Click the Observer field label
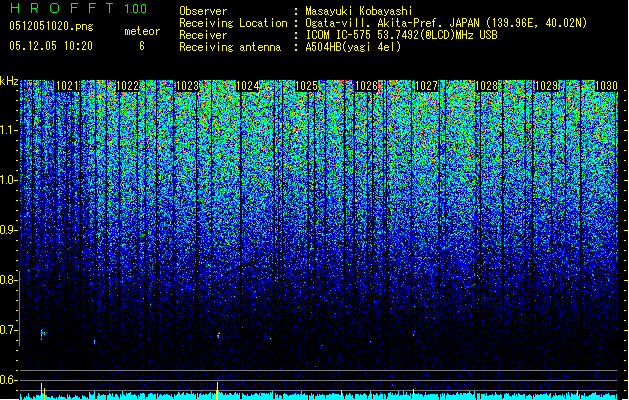 coord(203,11)
